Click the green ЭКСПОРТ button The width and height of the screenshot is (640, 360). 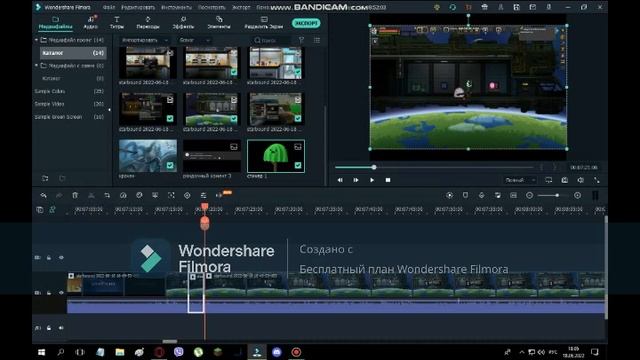(x=306, y=23)
